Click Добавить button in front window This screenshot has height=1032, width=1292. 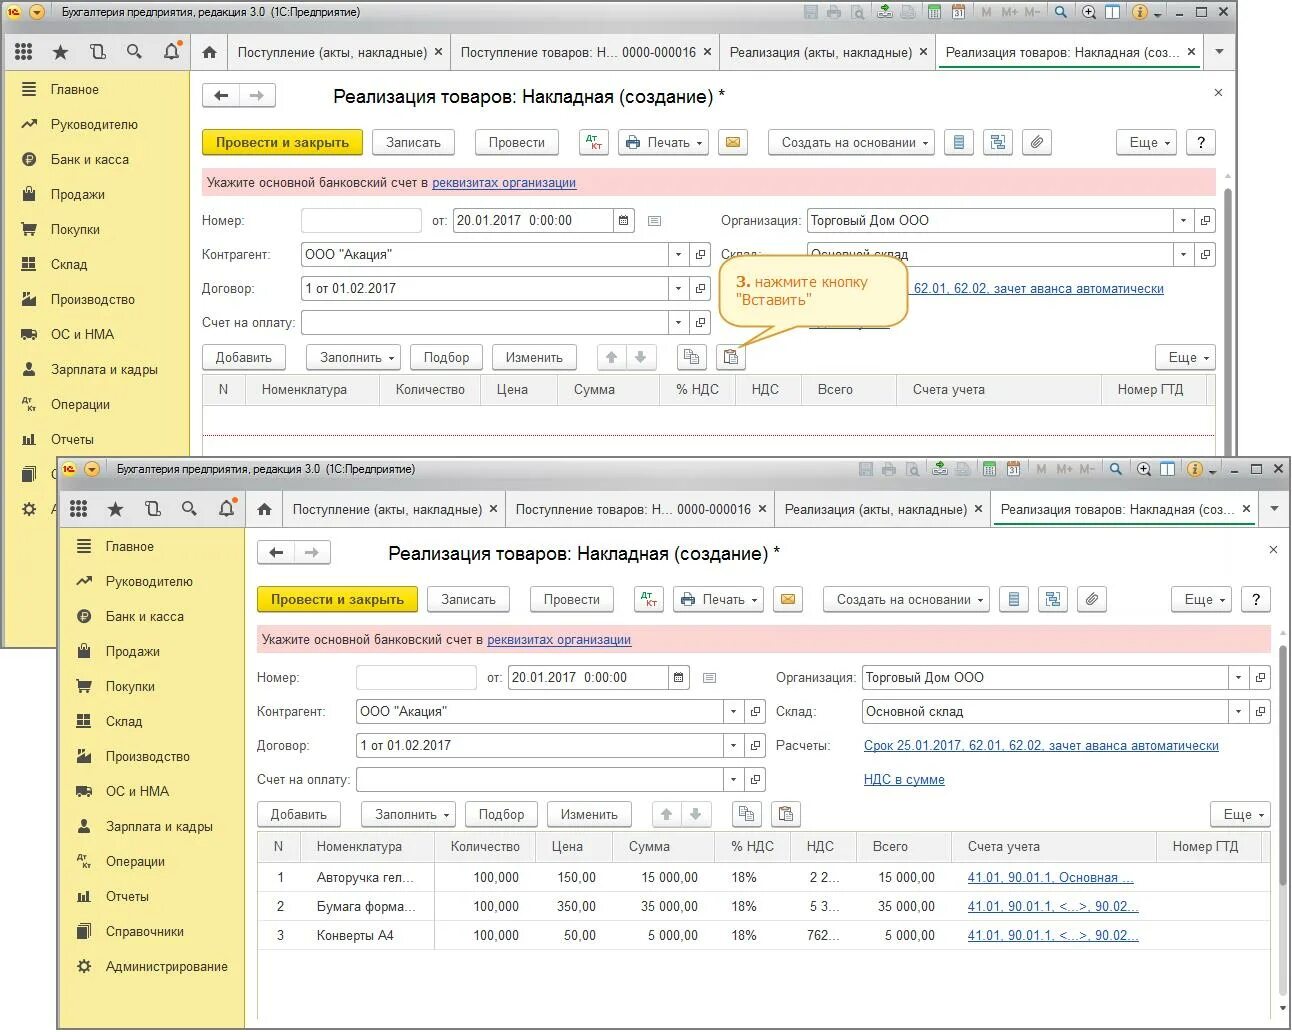point(298,814)
